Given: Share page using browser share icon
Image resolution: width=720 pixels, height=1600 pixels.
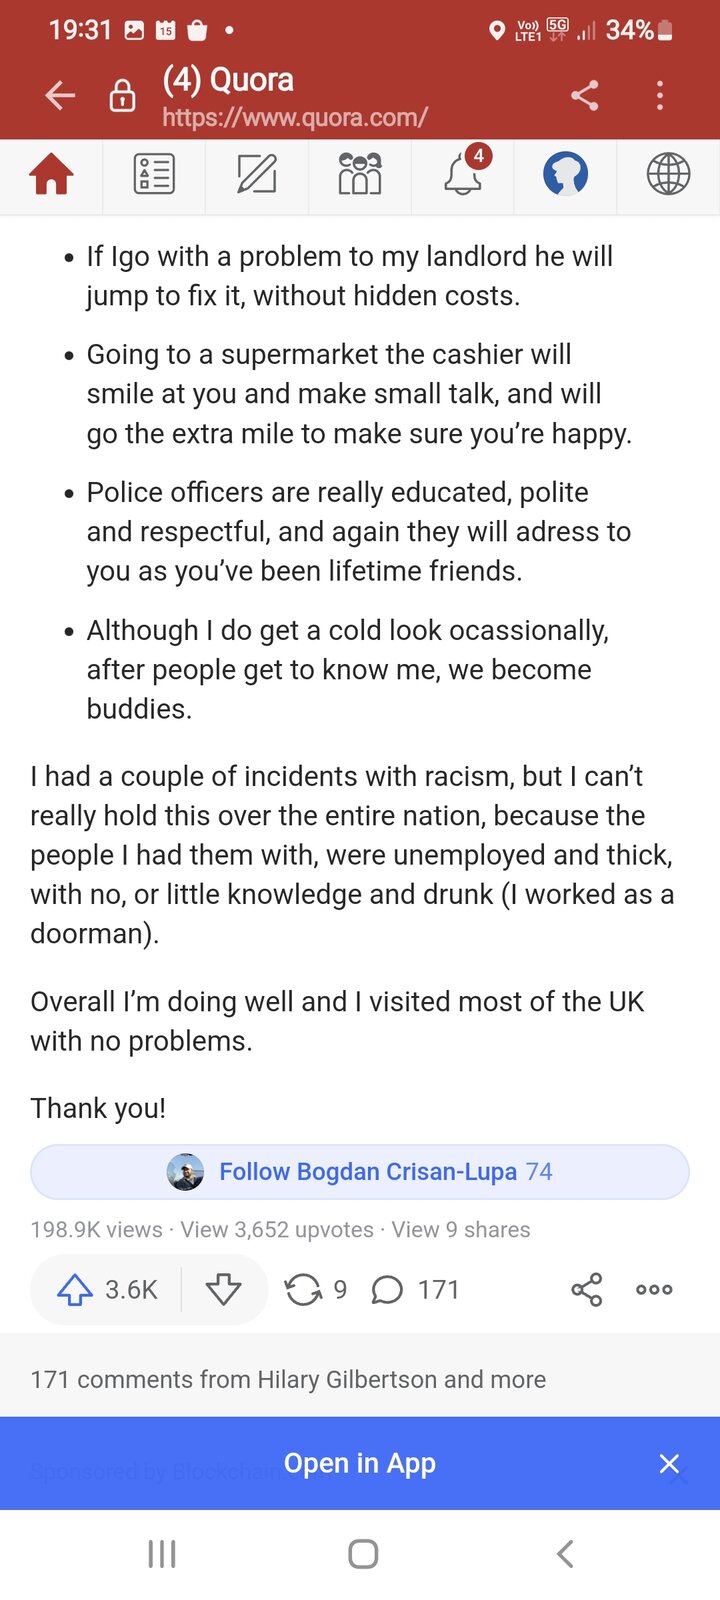Looking at the screenshot, I should coord(585,96).
